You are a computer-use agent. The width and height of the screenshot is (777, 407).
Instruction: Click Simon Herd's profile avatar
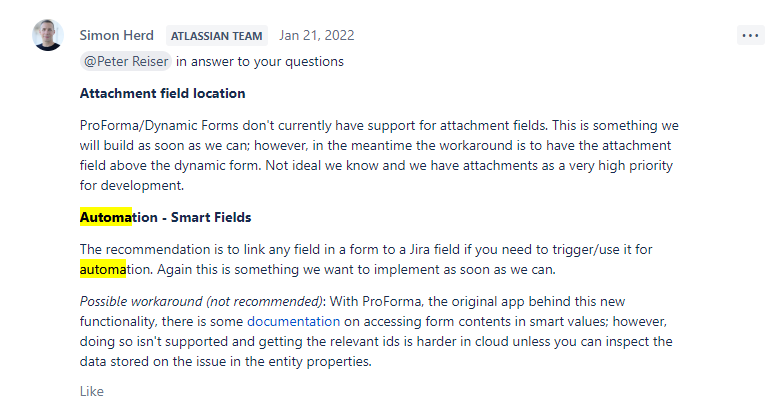click(x=48, y=35)
